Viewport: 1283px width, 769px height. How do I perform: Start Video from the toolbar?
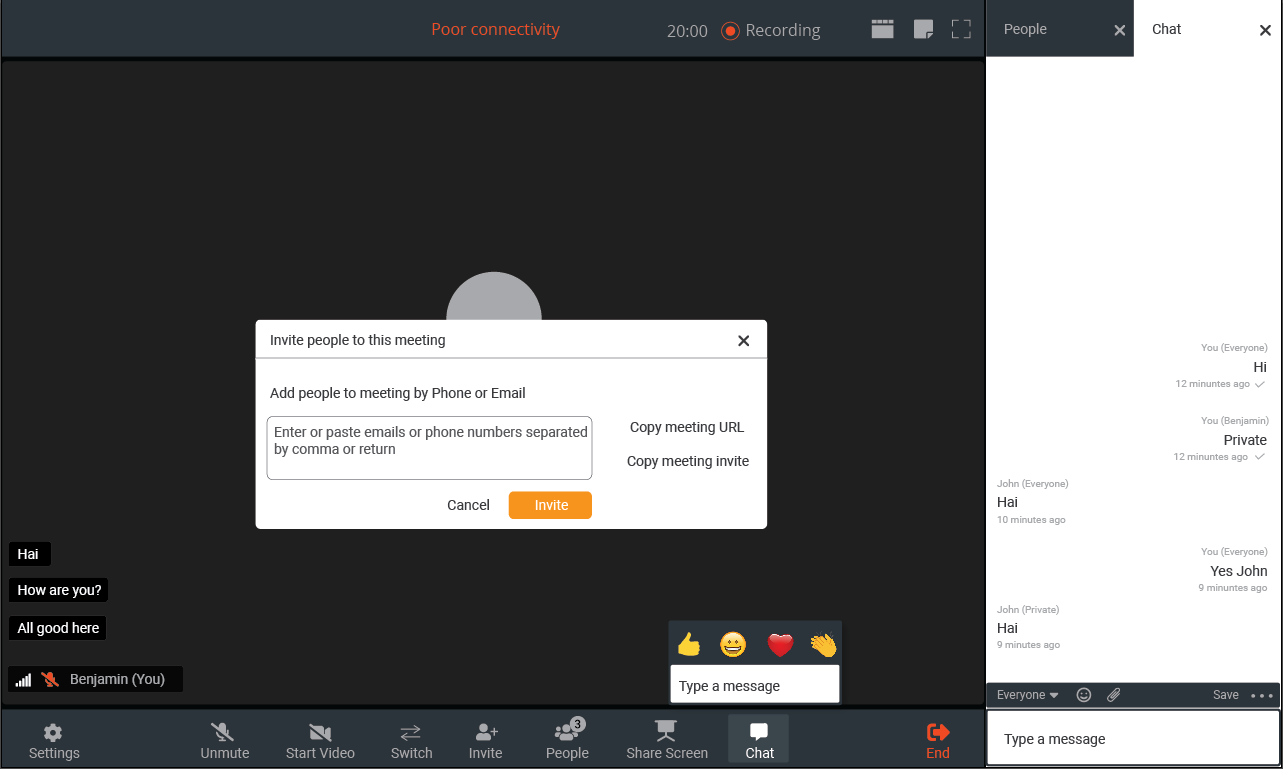(x=320, y=740)
